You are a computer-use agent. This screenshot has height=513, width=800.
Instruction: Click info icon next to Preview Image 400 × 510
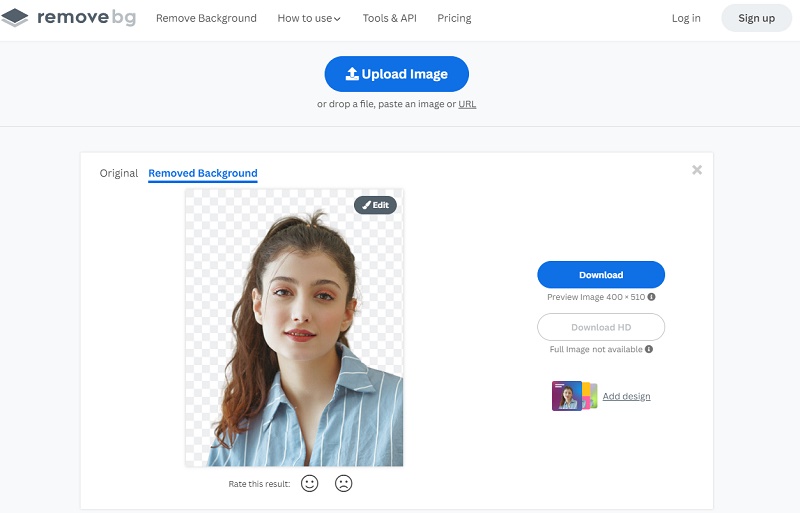point(652,297)
